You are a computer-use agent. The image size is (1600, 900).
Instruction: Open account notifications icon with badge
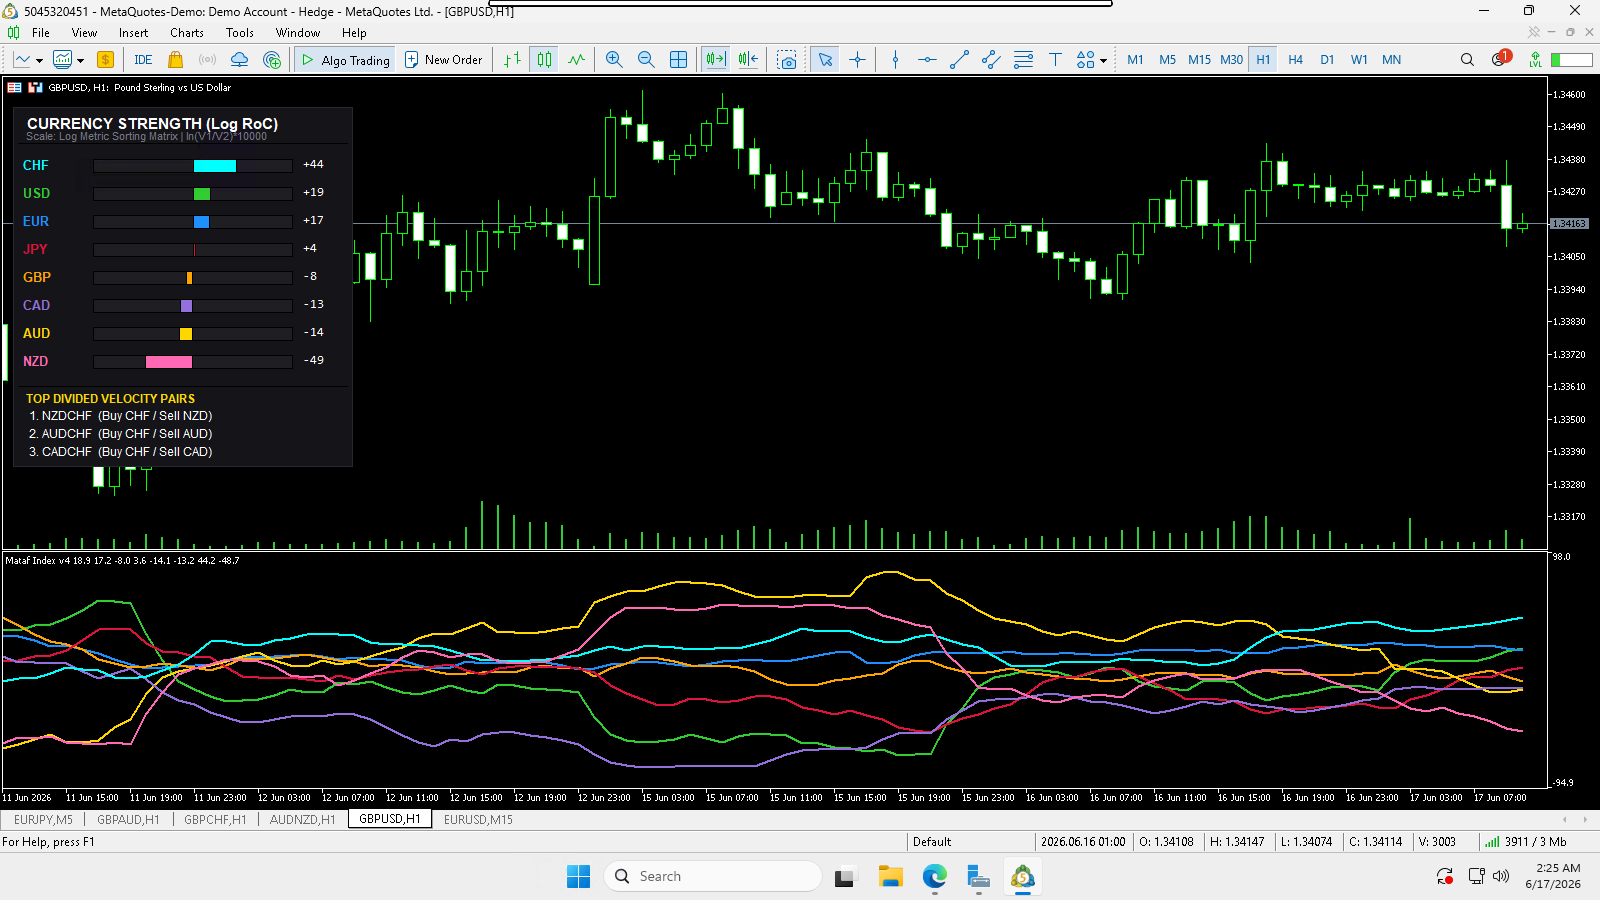[x=1500, y=59]
